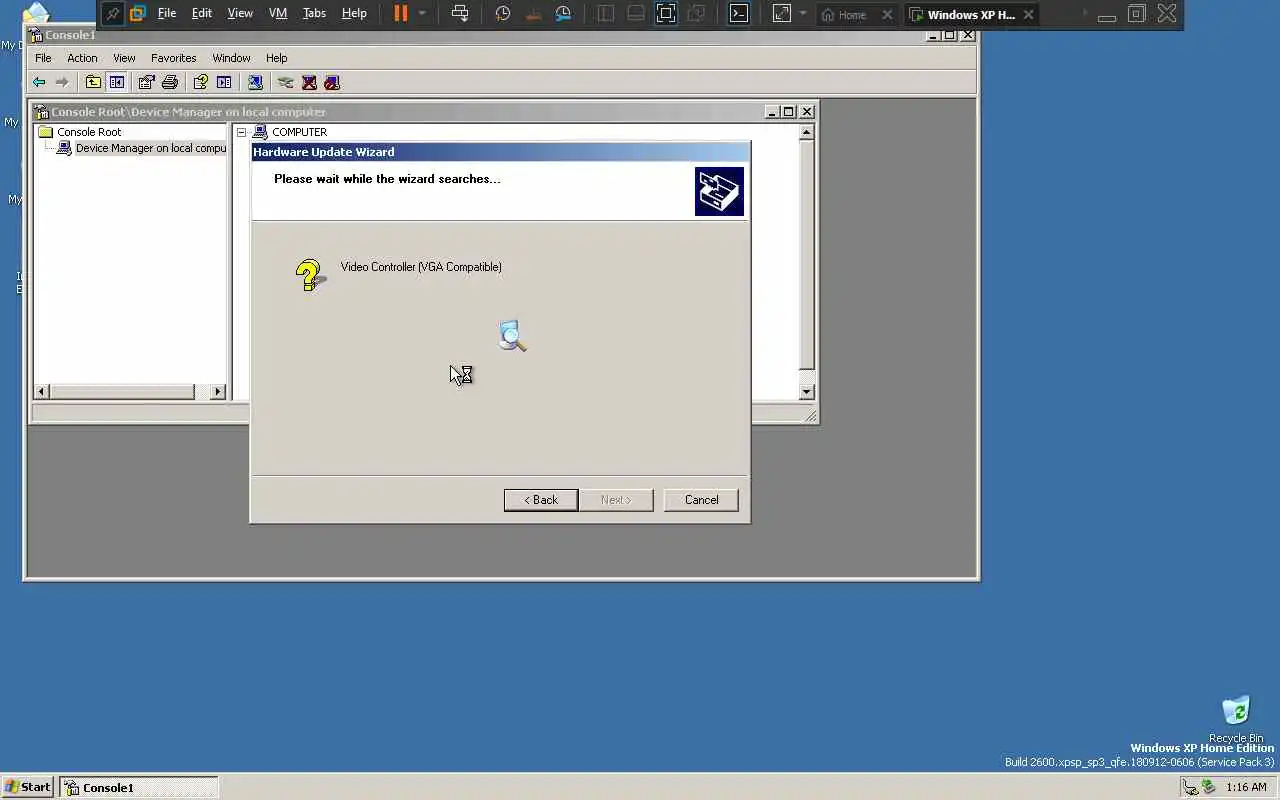
Task: Click the COMPUTER root device entry
Action: 299,132
